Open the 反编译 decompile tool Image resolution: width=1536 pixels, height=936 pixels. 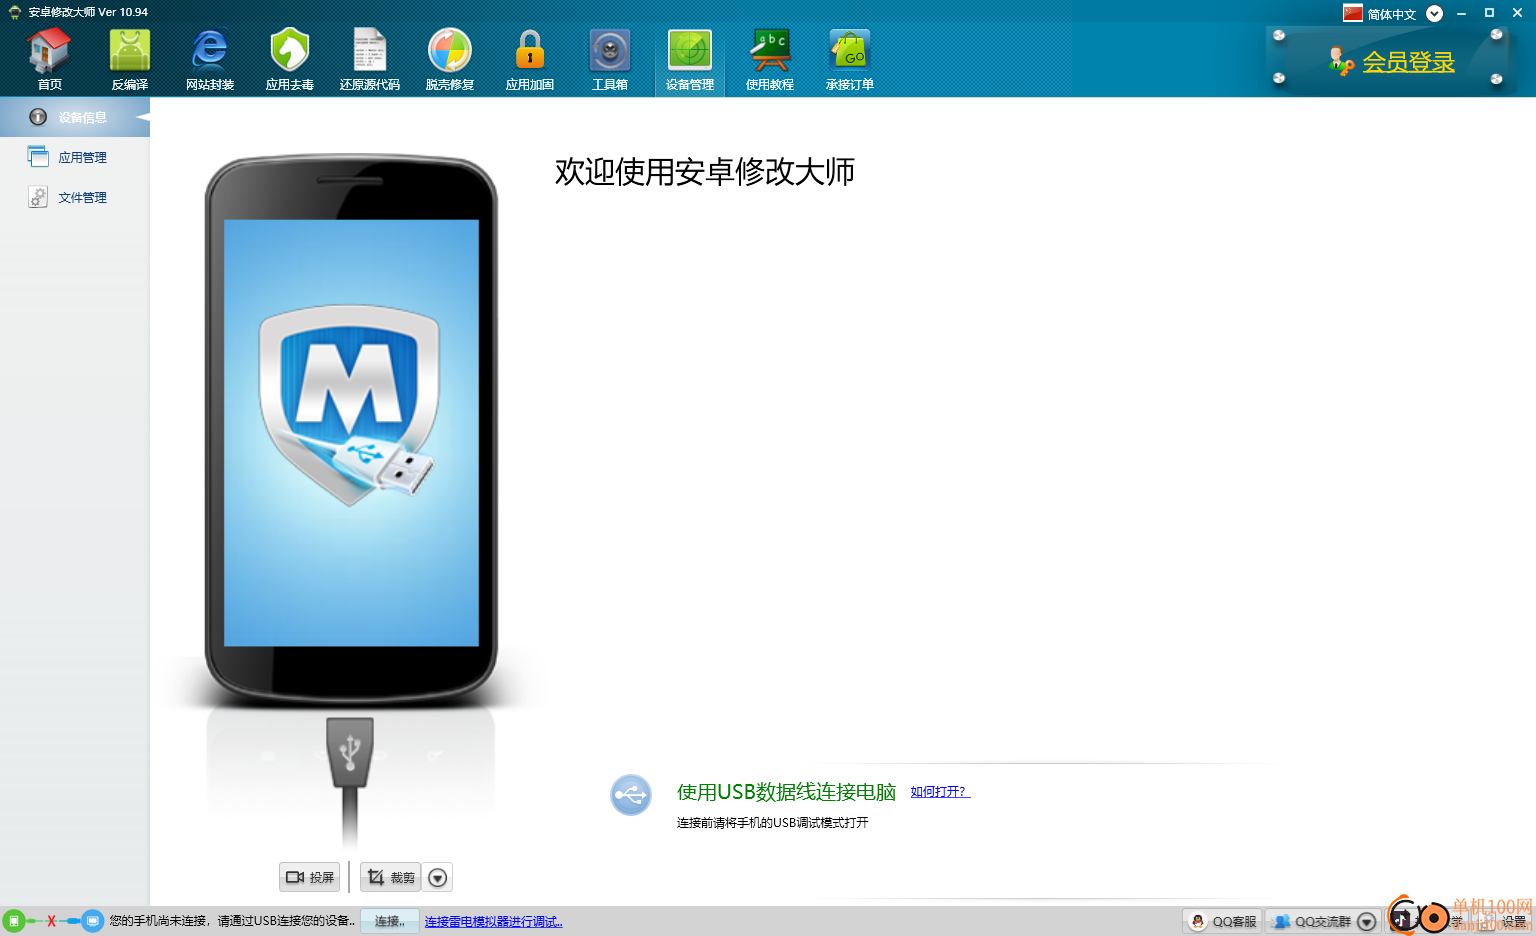pyautogui.click(x=130, y=59)
